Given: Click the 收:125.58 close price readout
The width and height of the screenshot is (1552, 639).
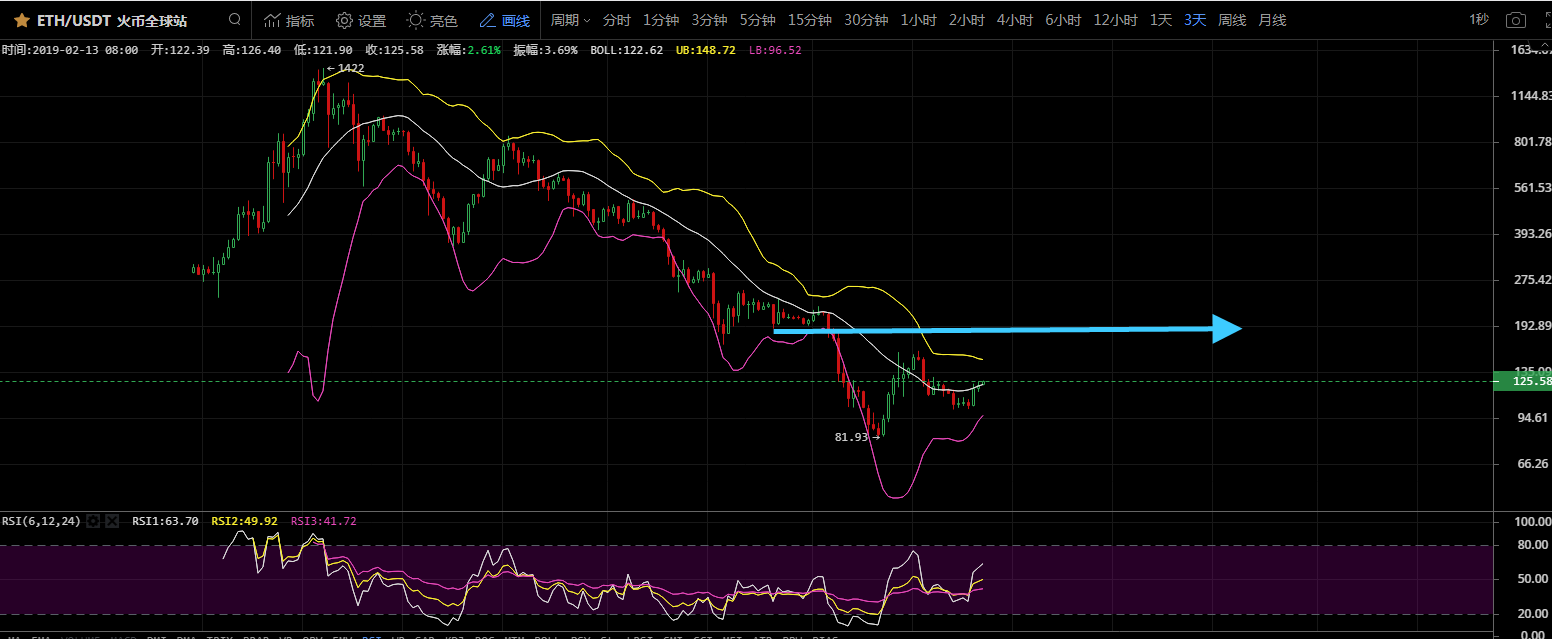Looking at the screenshot, I should [x=394, y=50].
